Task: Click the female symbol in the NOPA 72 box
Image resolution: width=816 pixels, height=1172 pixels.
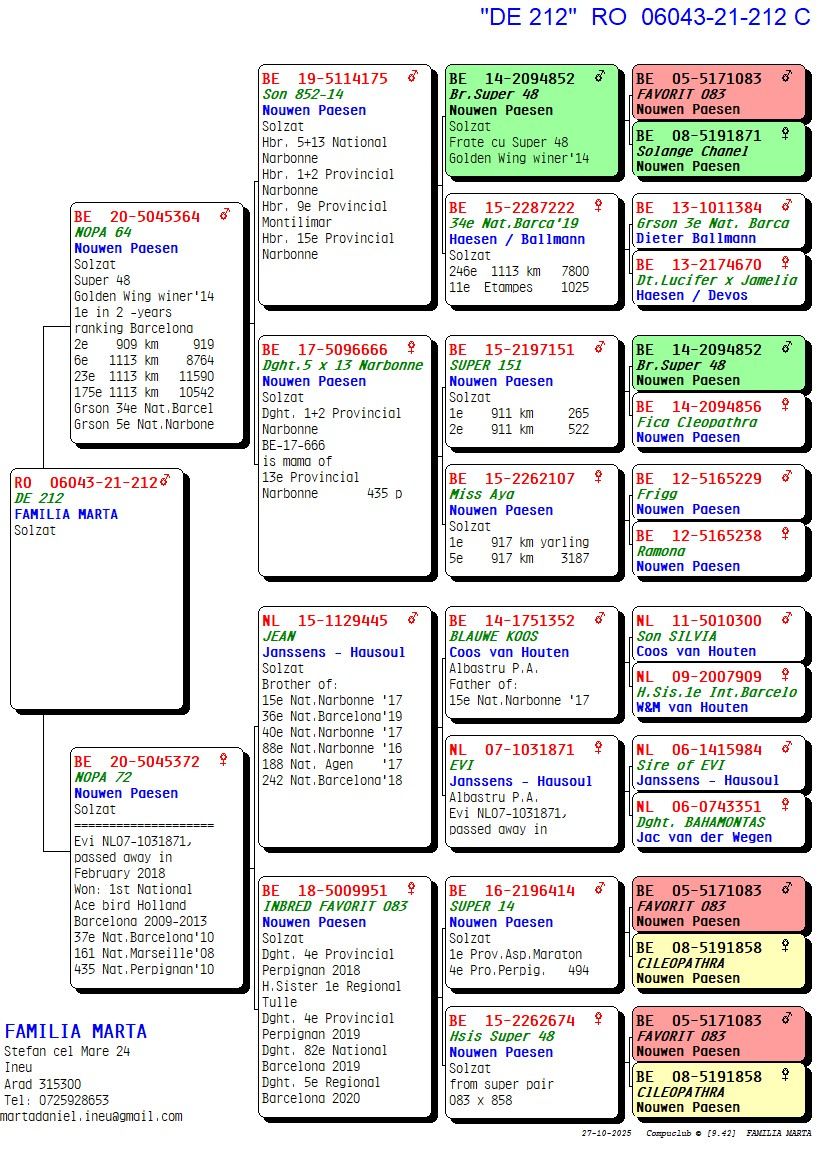Action: pyautogui.click(x=225, y=760)
